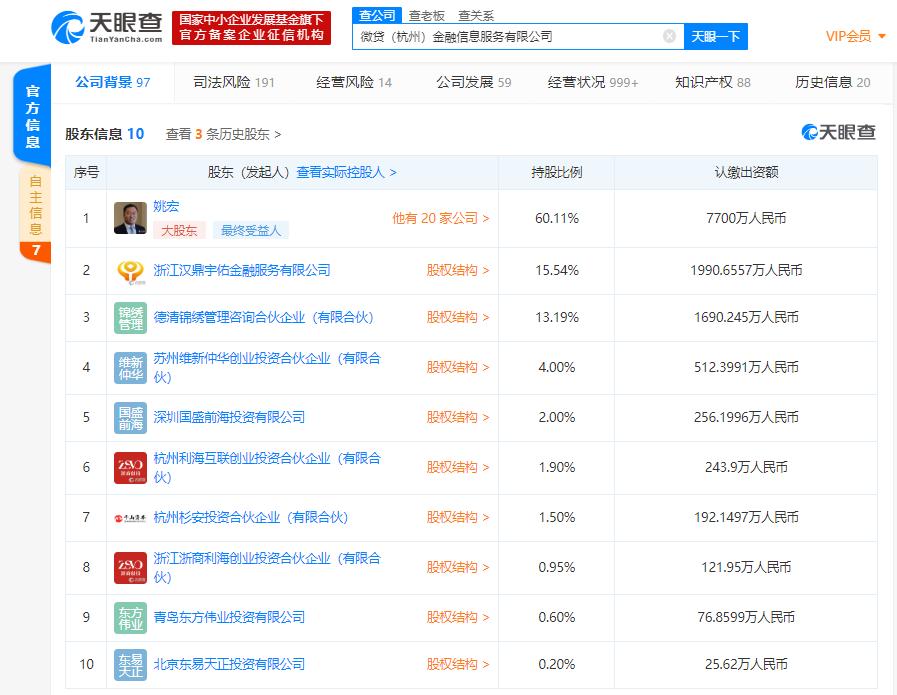Clear the search box with the X icon
The width and height of the screenshot is (897, 695).
click(x=669, y=37)
